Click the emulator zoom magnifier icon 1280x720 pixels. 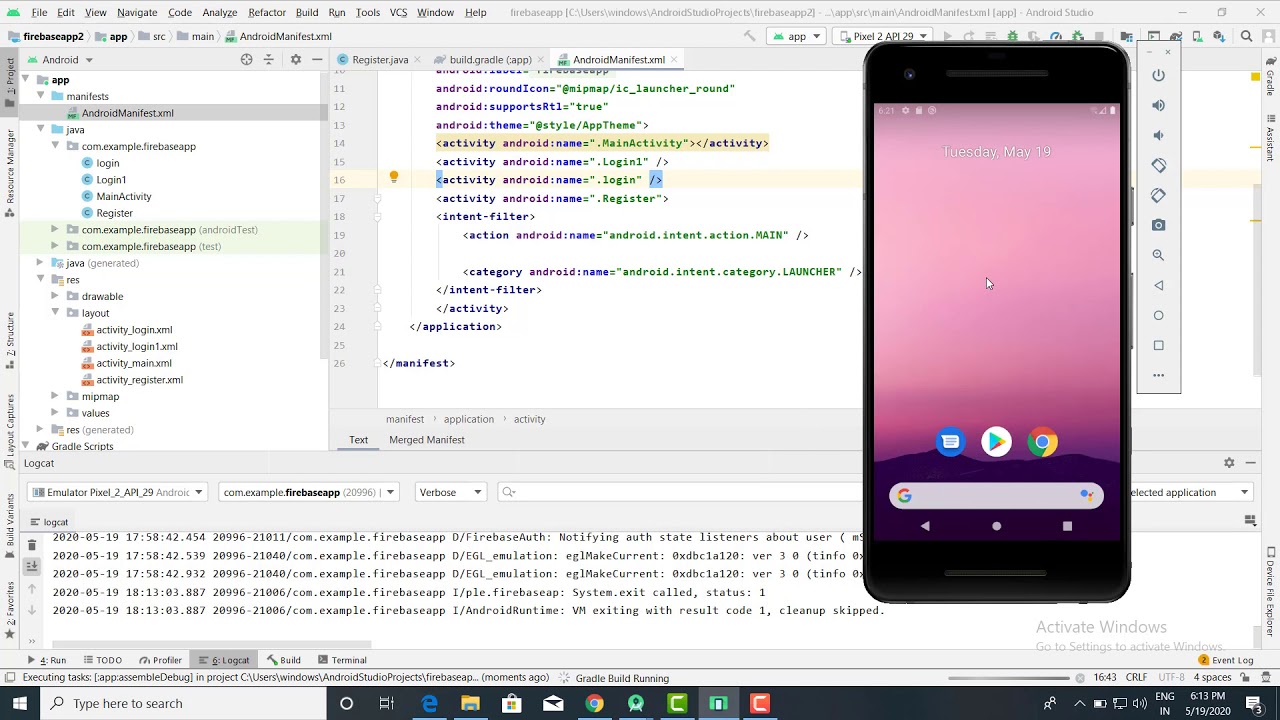coord(1158,255)
